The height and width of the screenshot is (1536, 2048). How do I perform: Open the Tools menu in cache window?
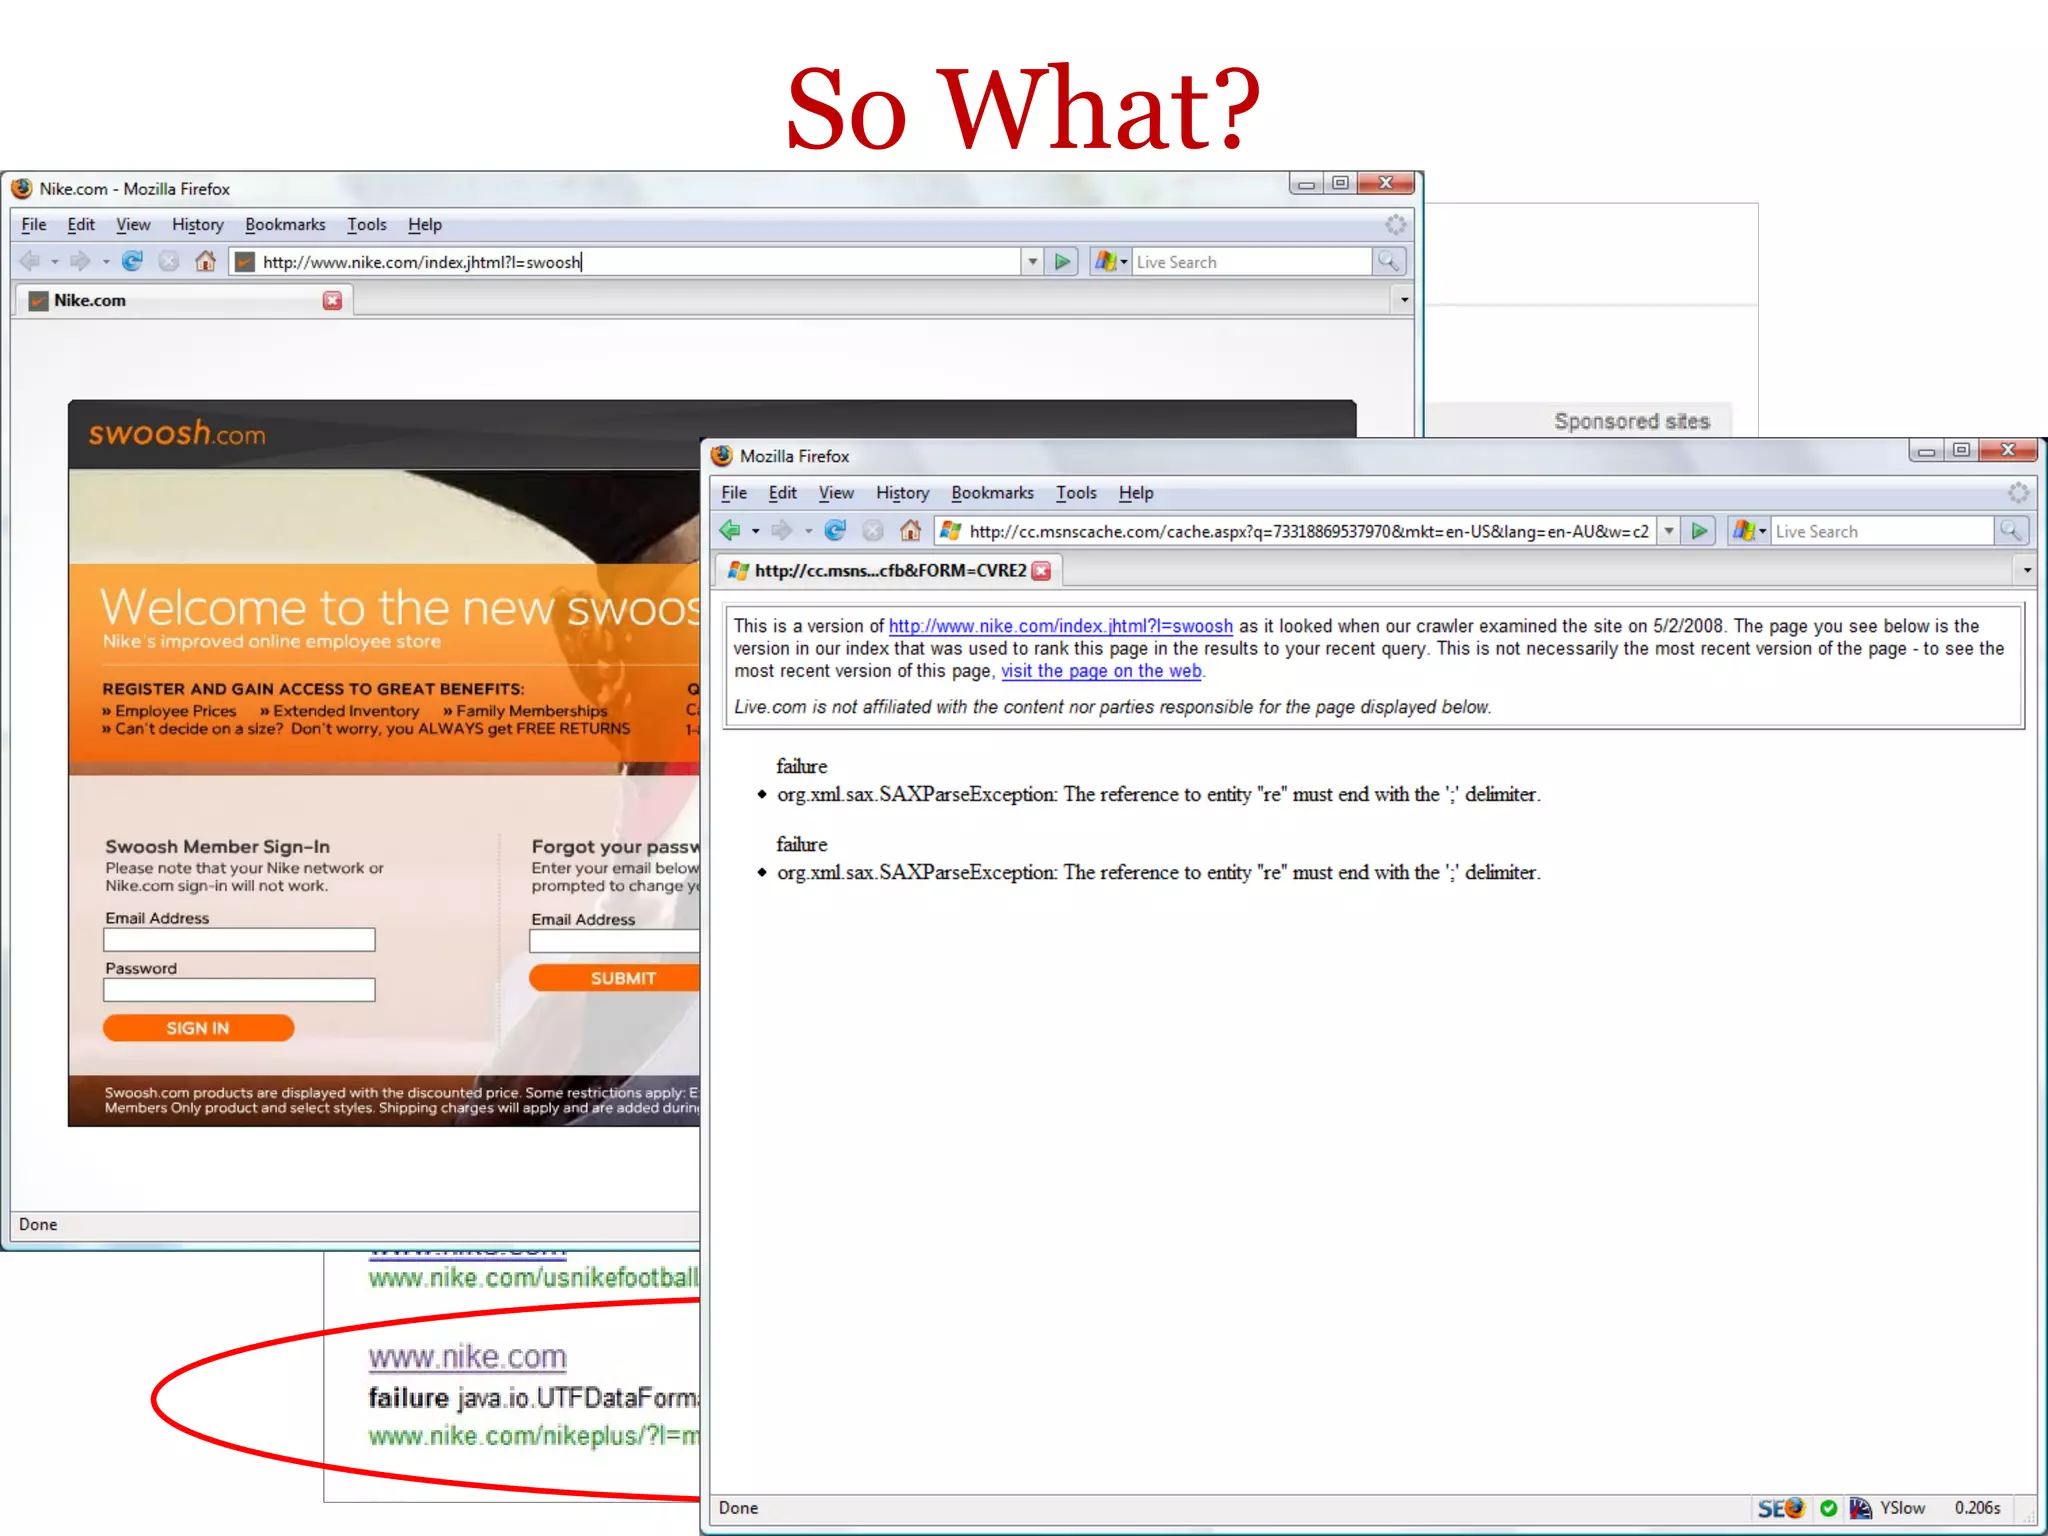1076,493
